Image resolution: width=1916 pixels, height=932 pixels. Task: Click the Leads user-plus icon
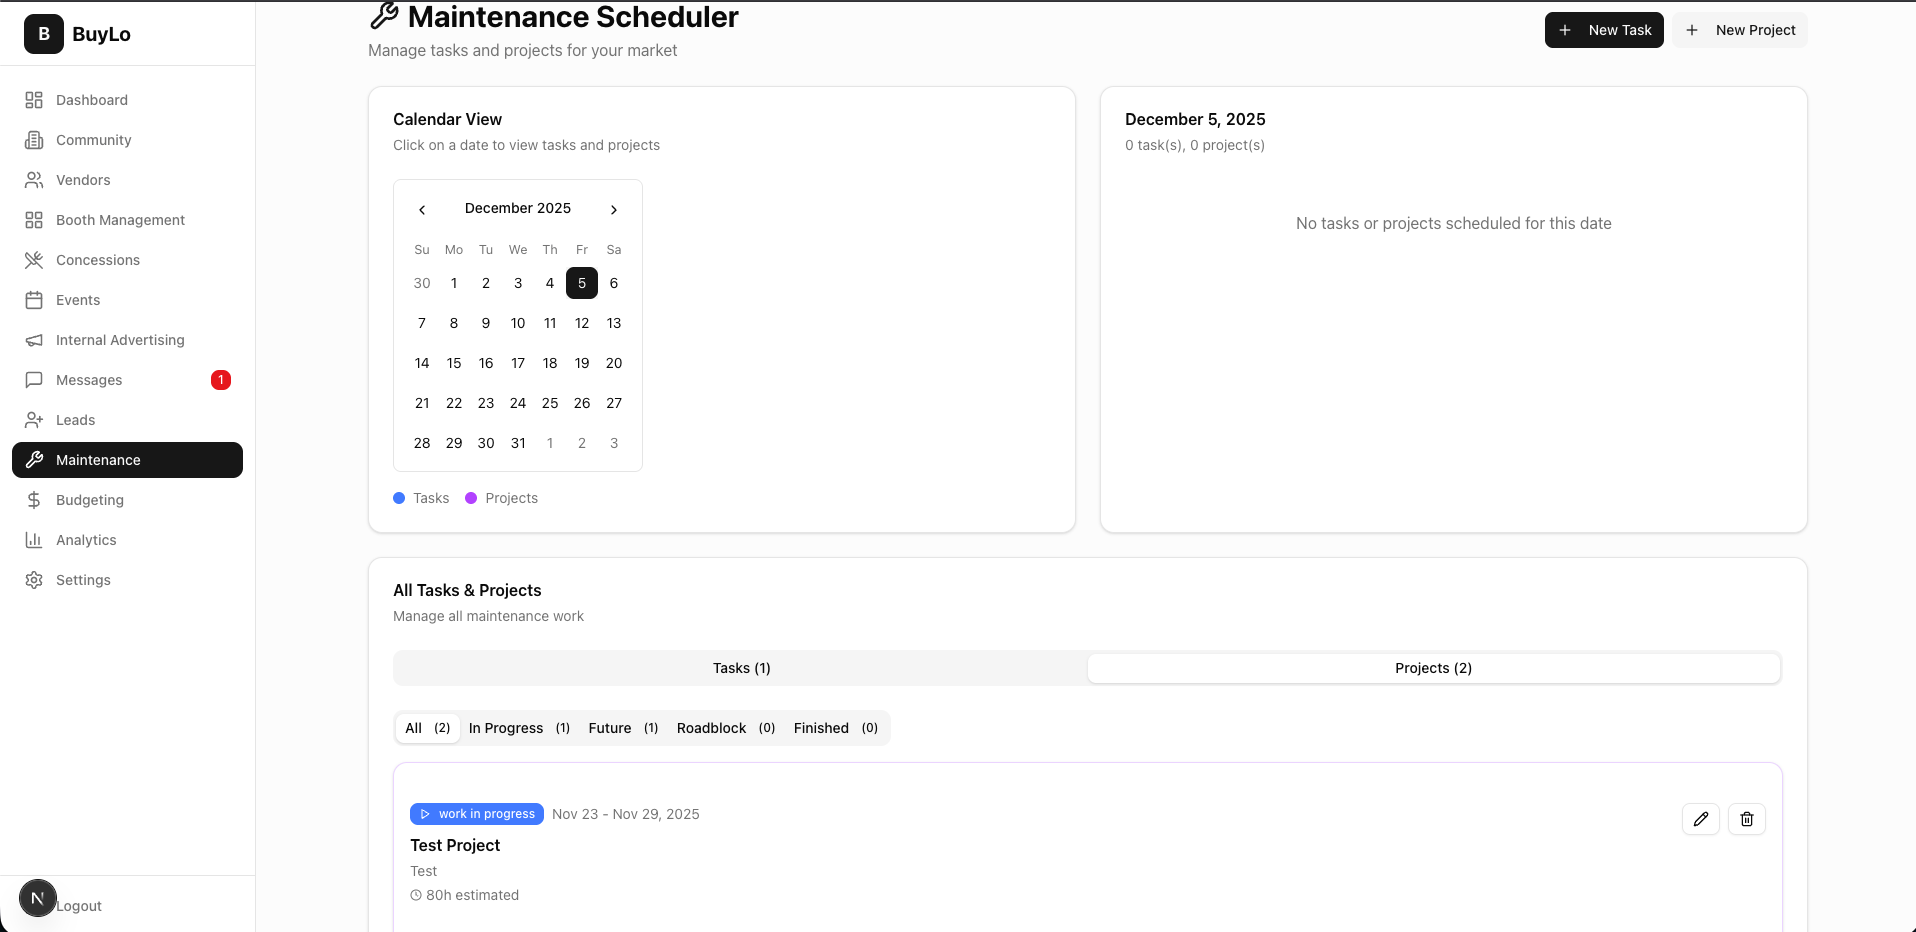[34, 420]
